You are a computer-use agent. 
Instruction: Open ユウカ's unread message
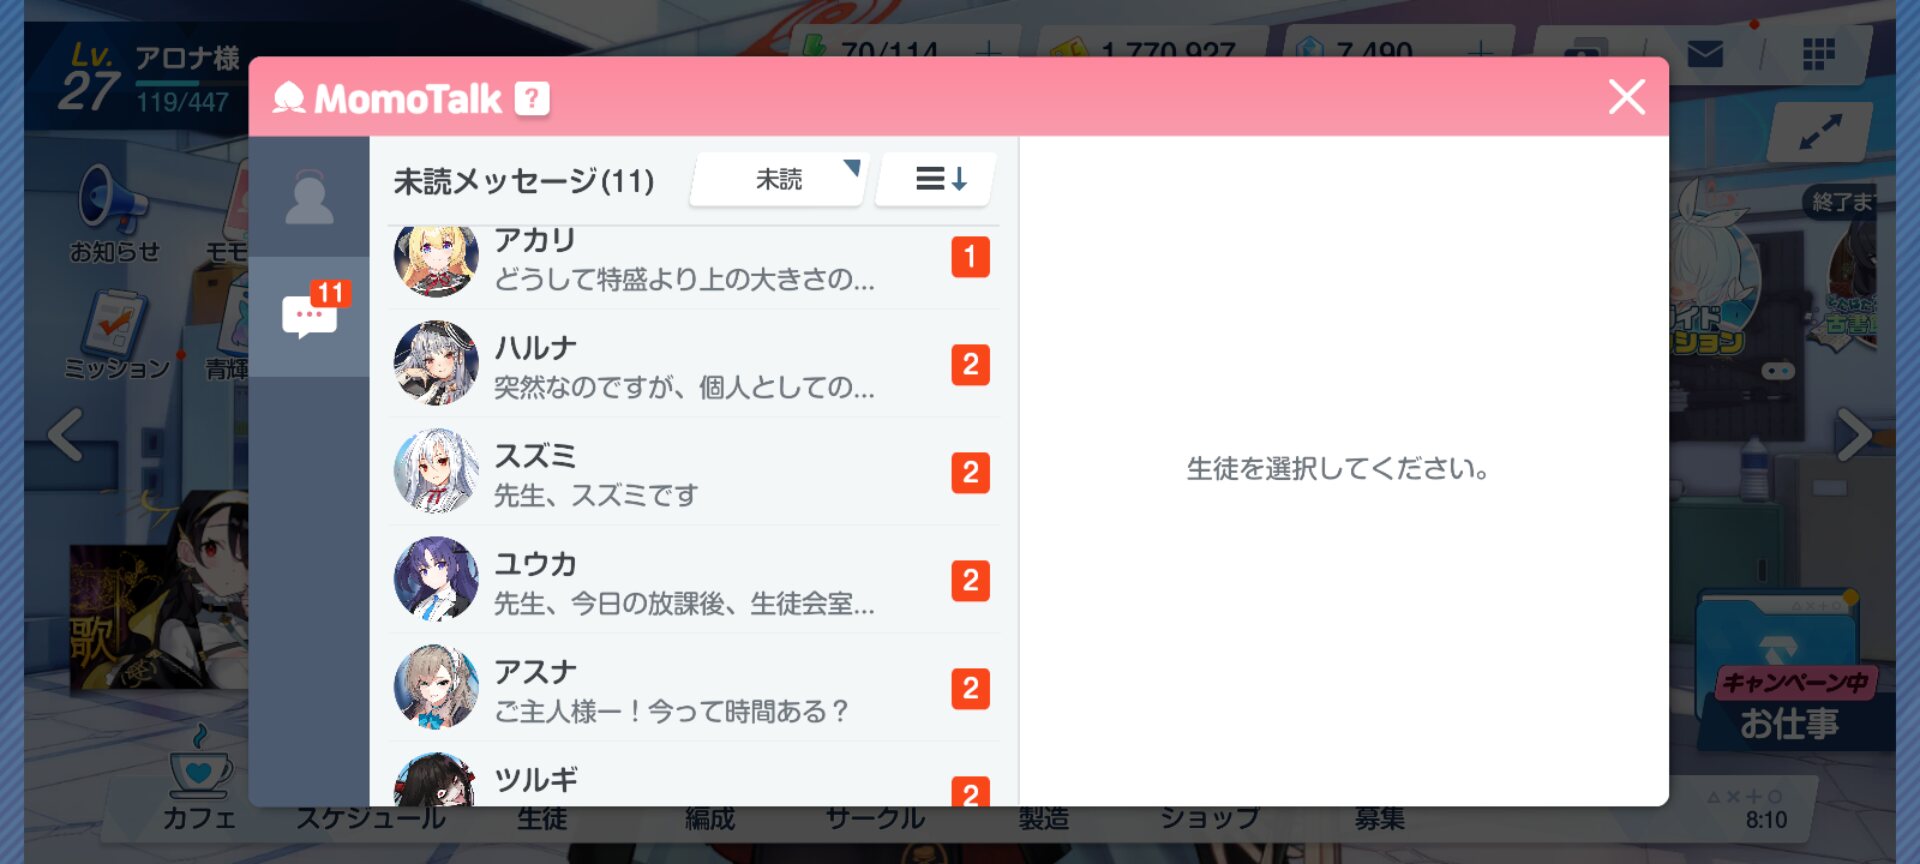click(694, 579)
